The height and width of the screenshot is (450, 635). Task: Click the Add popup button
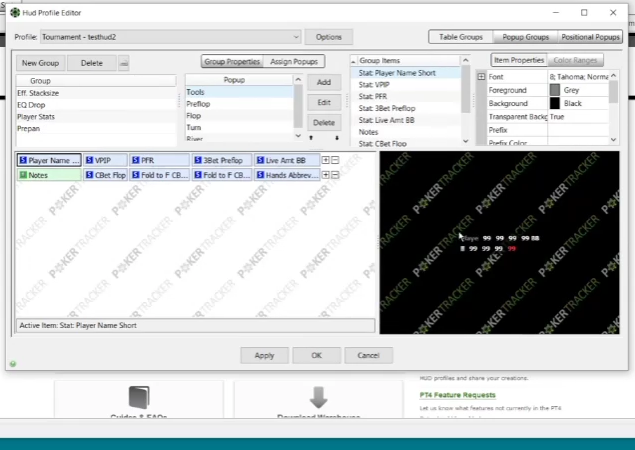click(x=324, y=82)
